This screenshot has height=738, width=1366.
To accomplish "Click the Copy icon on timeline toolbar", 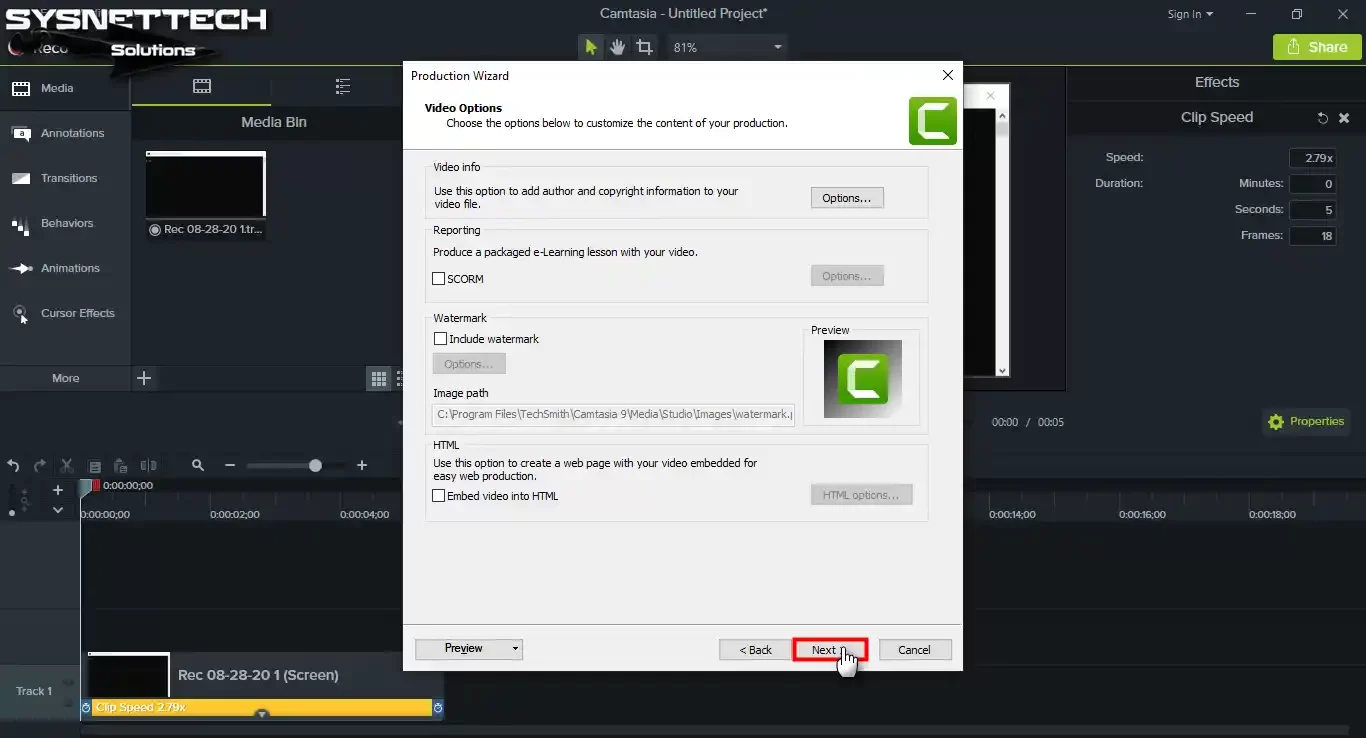I will pyautogui.click(x=95, y=466).
